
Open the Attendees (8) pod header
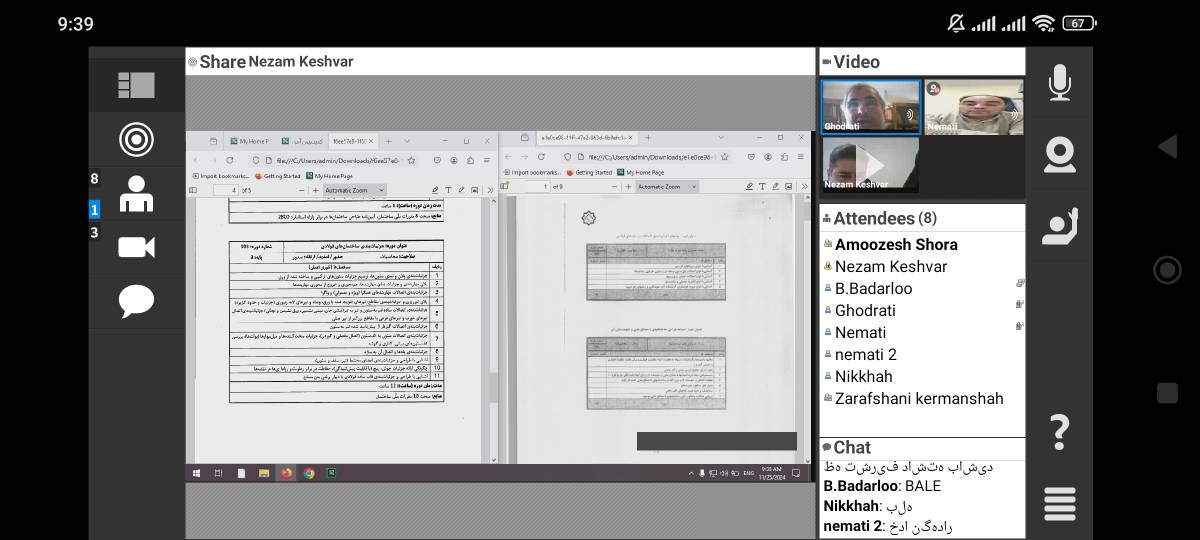(922, 218)
